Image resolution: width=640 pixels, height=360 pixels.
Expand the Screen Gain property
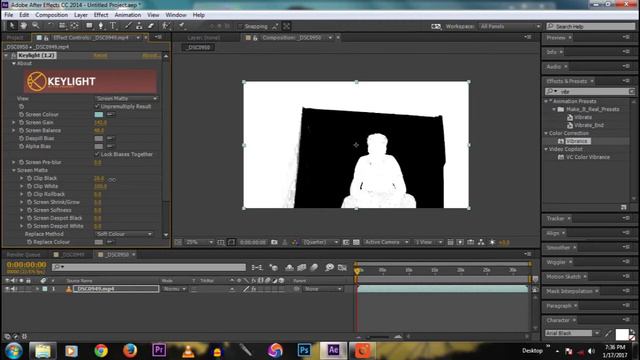14,122
